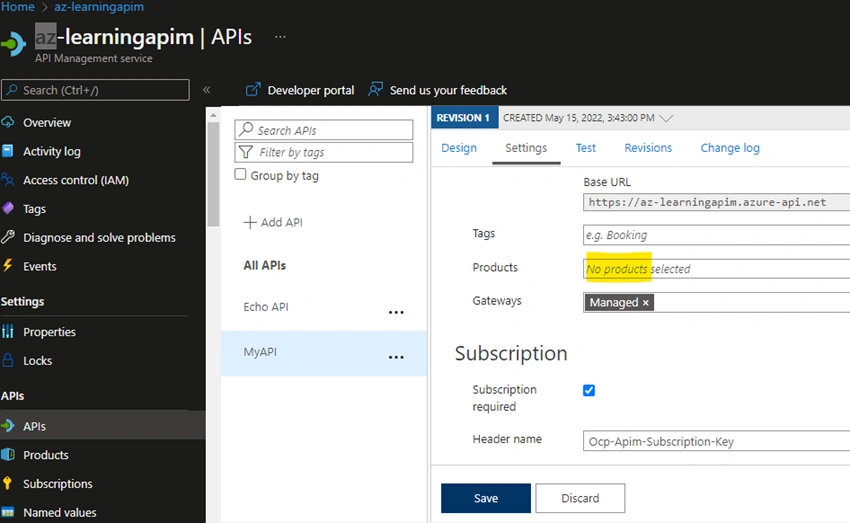Click the scrollbar up arrow
This screenshot has width=850, height=523.
point(213,115)
